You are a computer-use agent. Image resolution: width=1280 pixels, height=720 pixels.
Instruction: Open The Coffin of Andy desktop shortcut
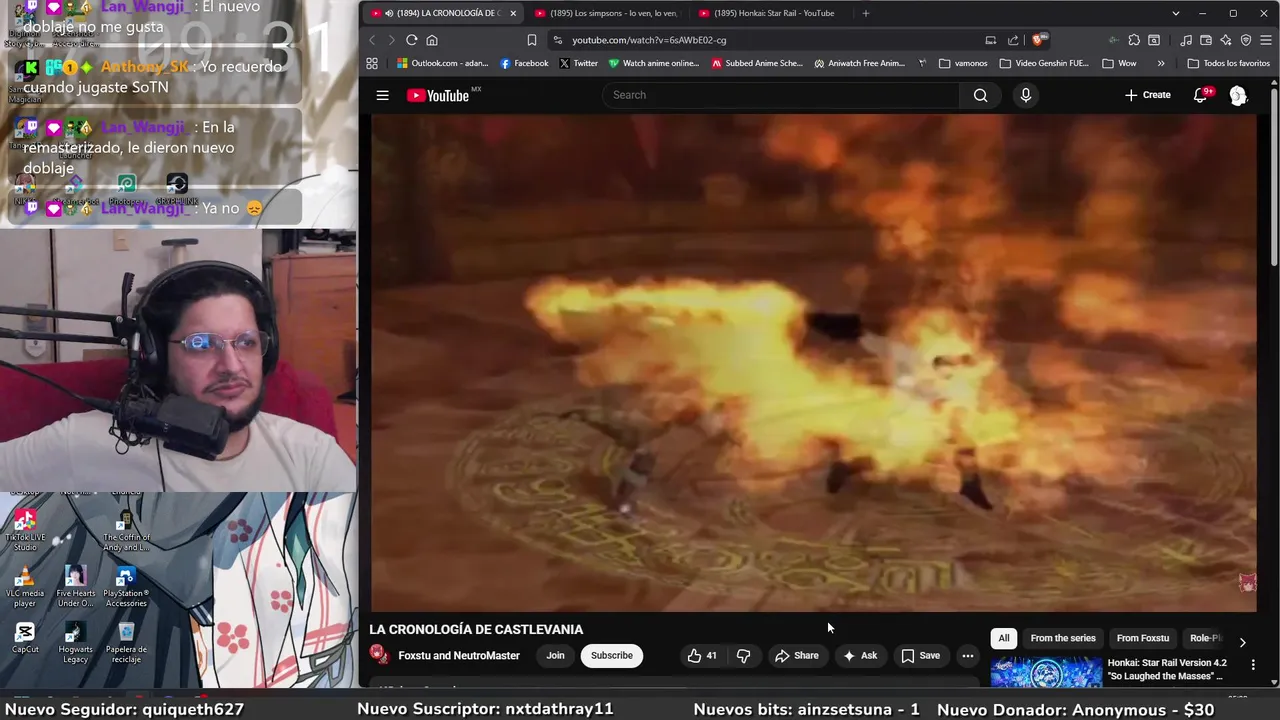coord(126,531)
